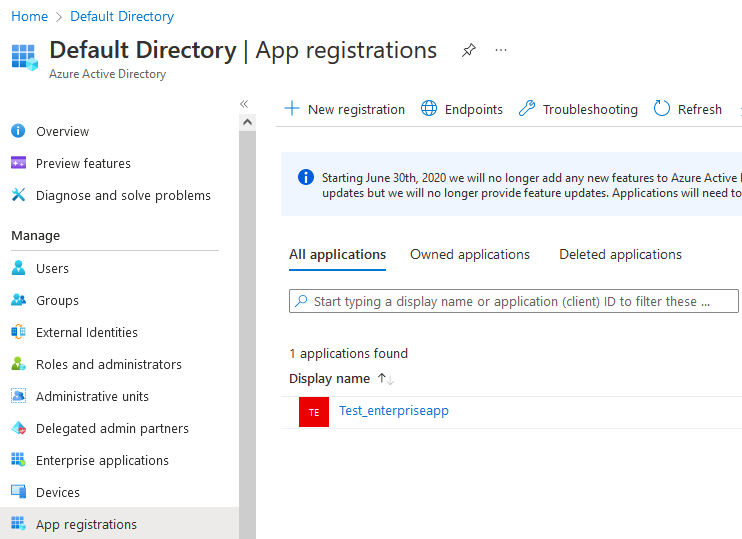Click the Preview features icon
Viewport: 742px width, 539px height.
(x=18, y=163)
